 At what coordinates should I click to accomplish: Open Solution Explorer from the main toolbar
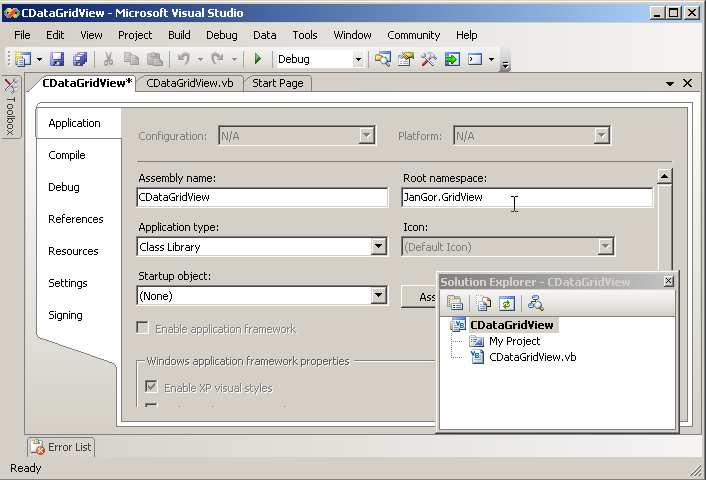tap(382, 59)
